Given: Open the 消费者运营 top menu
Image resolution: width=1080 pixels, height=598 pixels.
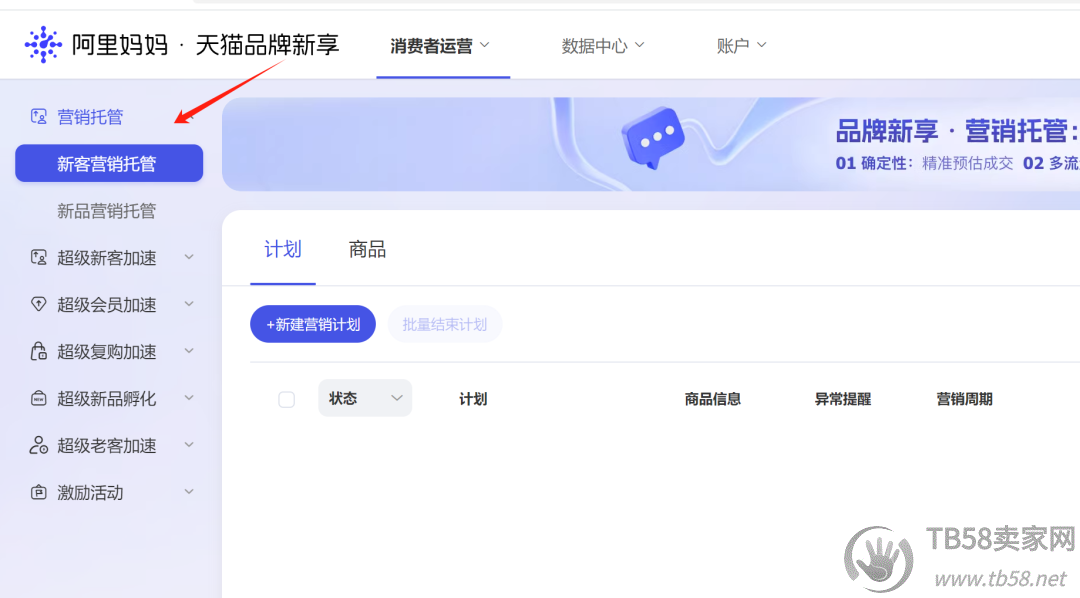Looking at the screenshot, I should [440, 45].
